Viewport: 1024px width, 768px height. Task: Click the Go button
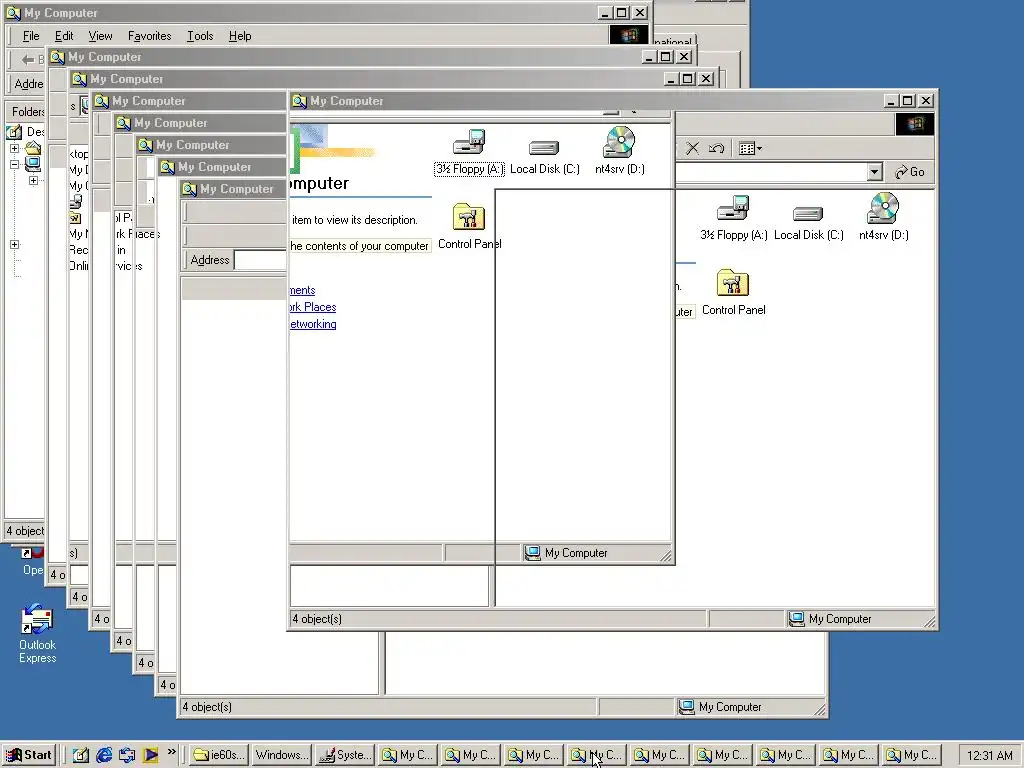pos(910,172)
